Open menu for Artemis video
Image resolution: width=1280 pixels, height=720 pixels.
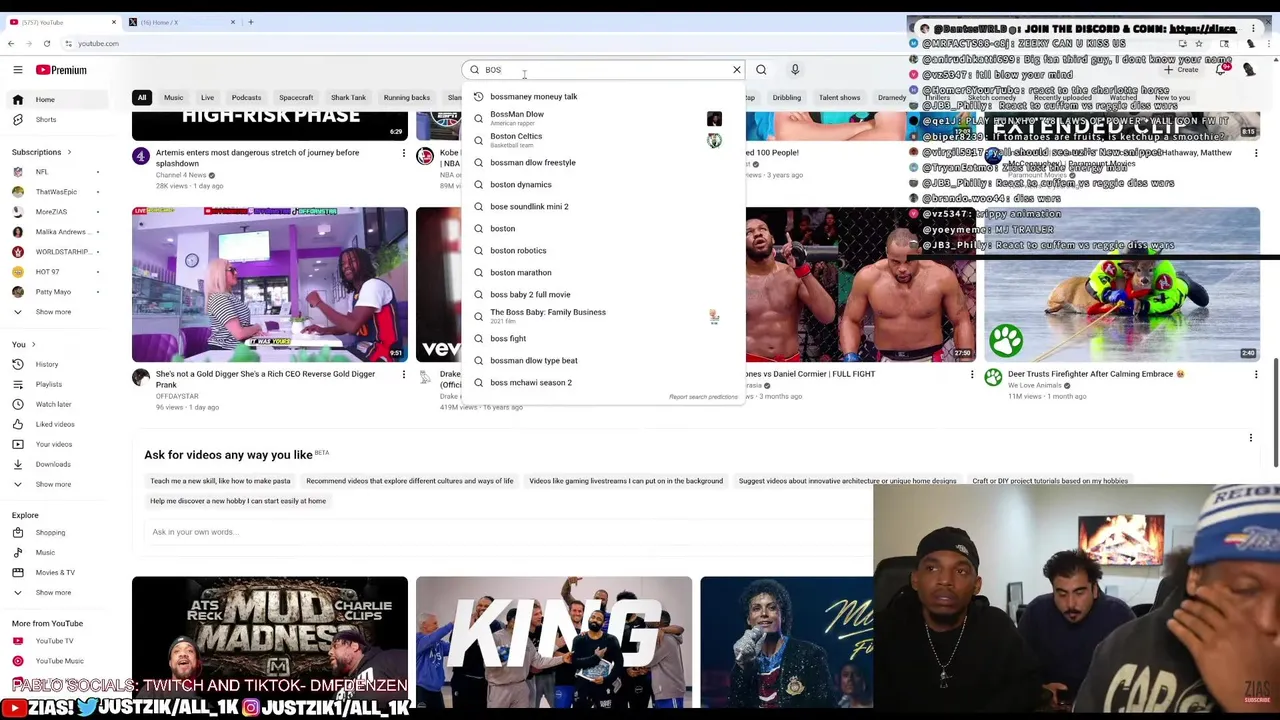pyautogui.click(x=404, y=153)
